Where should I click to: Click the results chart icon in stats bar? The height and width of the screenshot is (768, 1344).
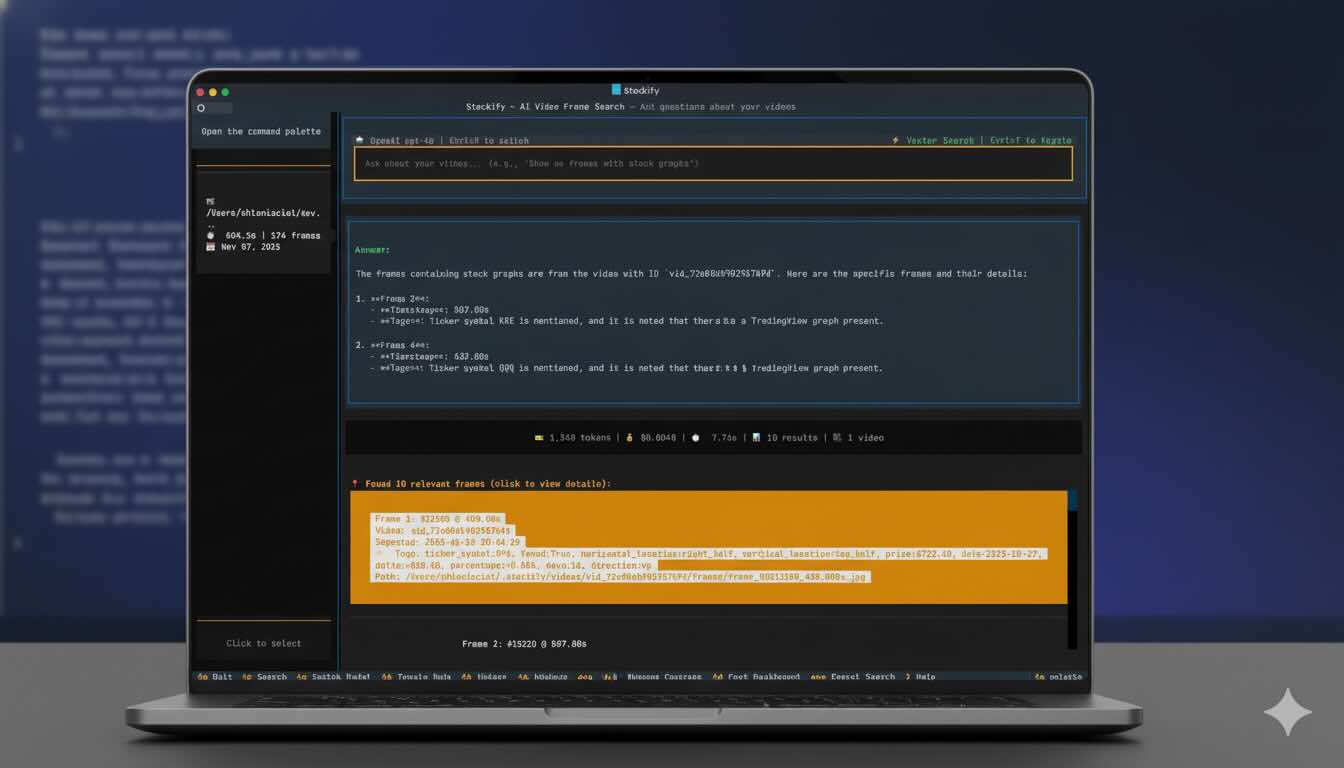(x=756, y=438)
